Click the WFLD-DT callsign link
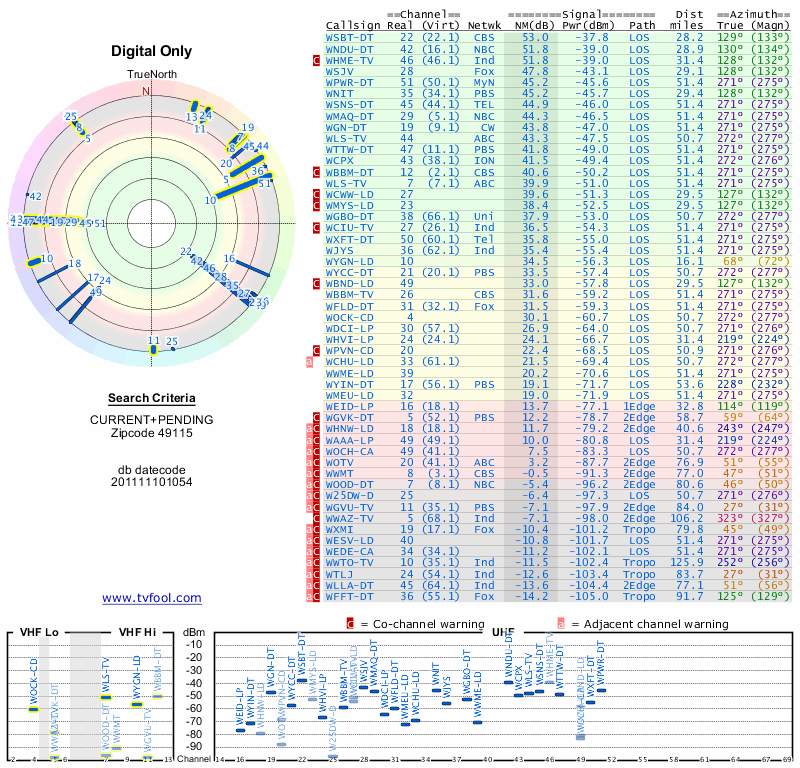The height and width of the screenshot is (768, 800). (x=349, y=306)
